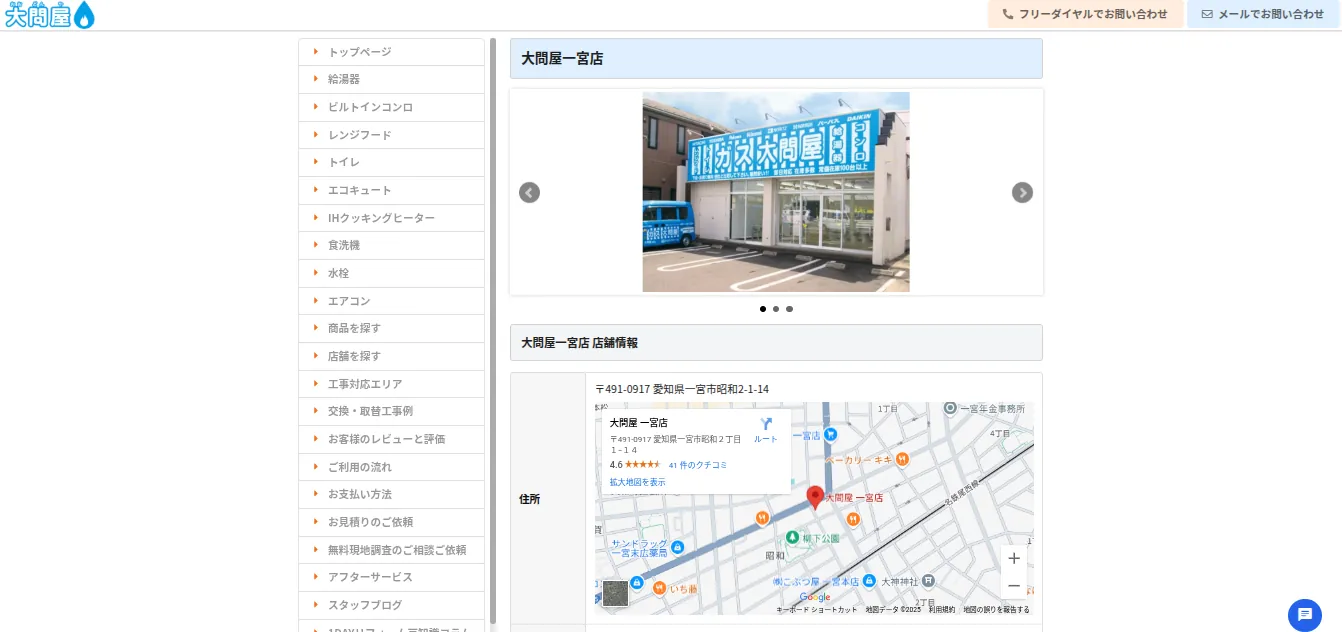Select the first carousel dot

(x=763, y=309)
